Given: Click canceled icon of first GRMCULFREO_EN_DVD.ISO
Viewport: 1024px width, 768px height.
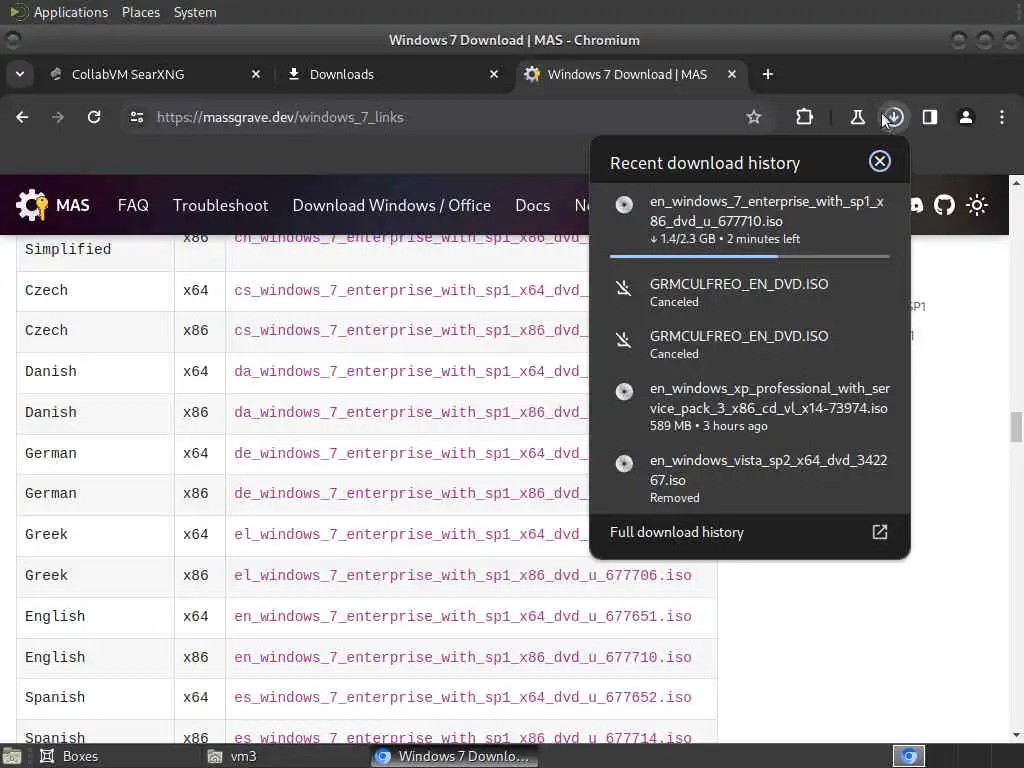Looking at the screenshot, I should 624,287.
